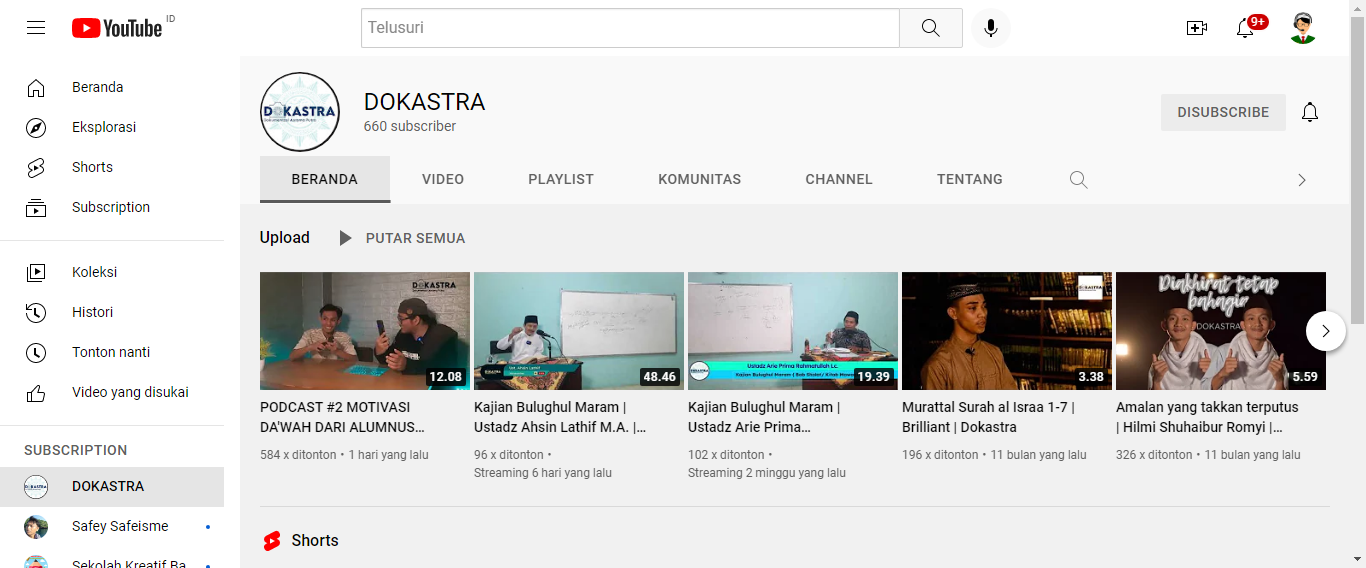
Task: Play all uploads with PUTAR SEMUA
Action: (x=402, y=238)
